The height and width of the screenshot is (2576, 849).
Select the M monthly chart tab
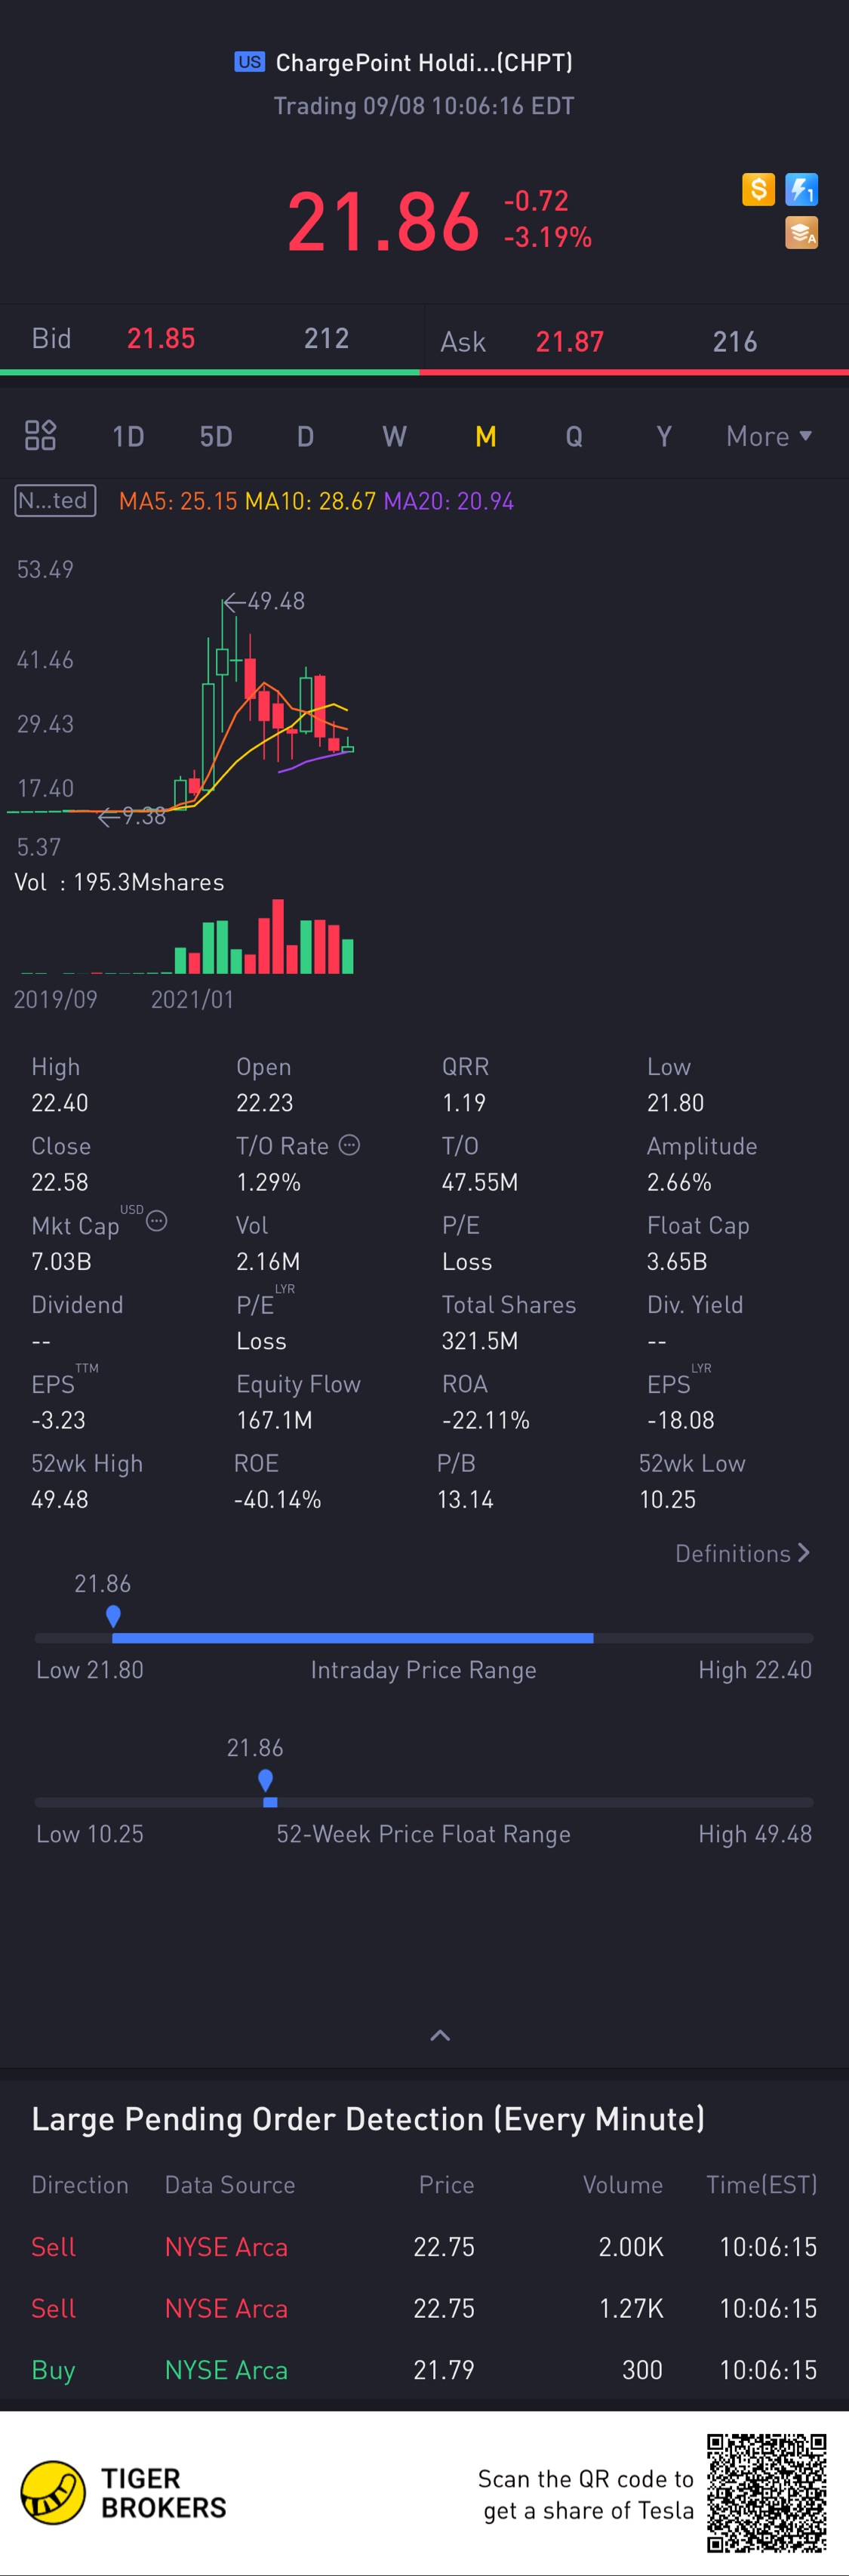485,436
